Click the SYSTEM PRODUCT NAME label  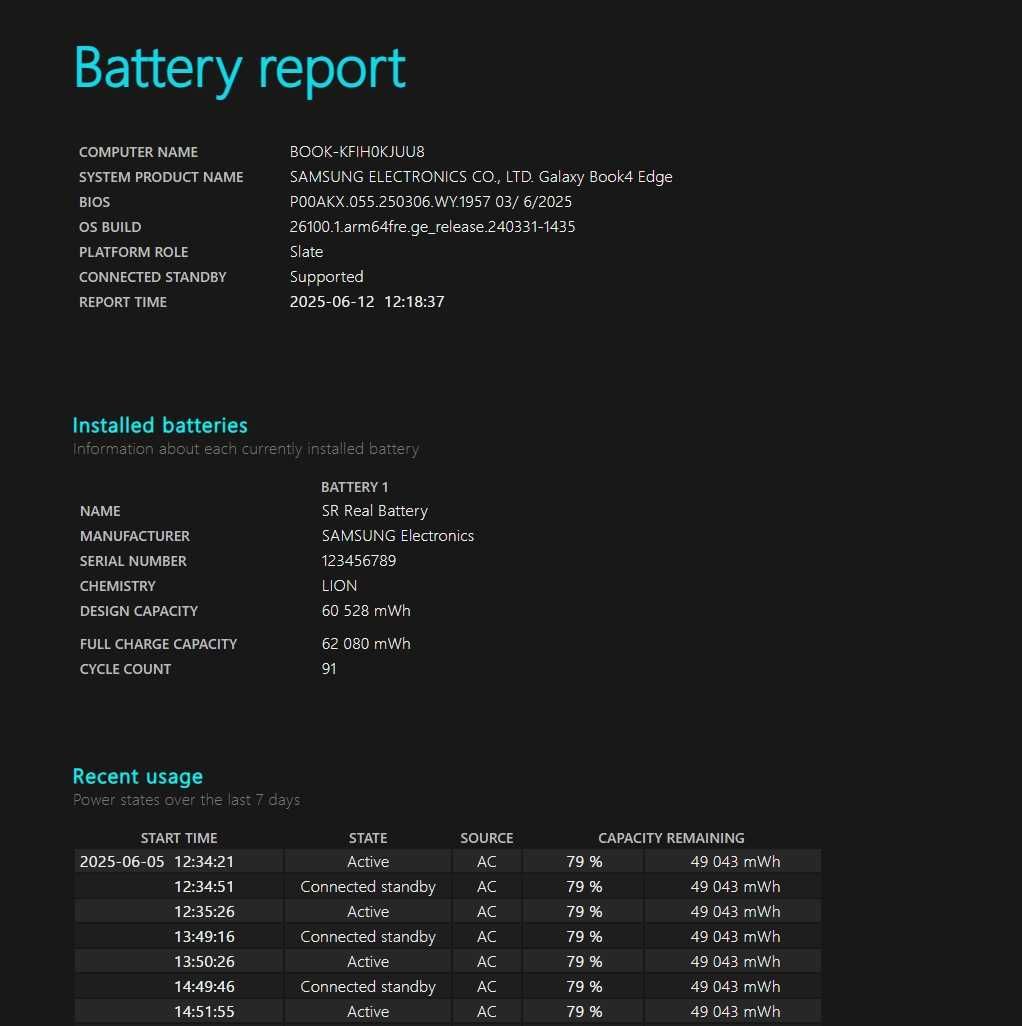pyautogui.click(x=161, y=177)
